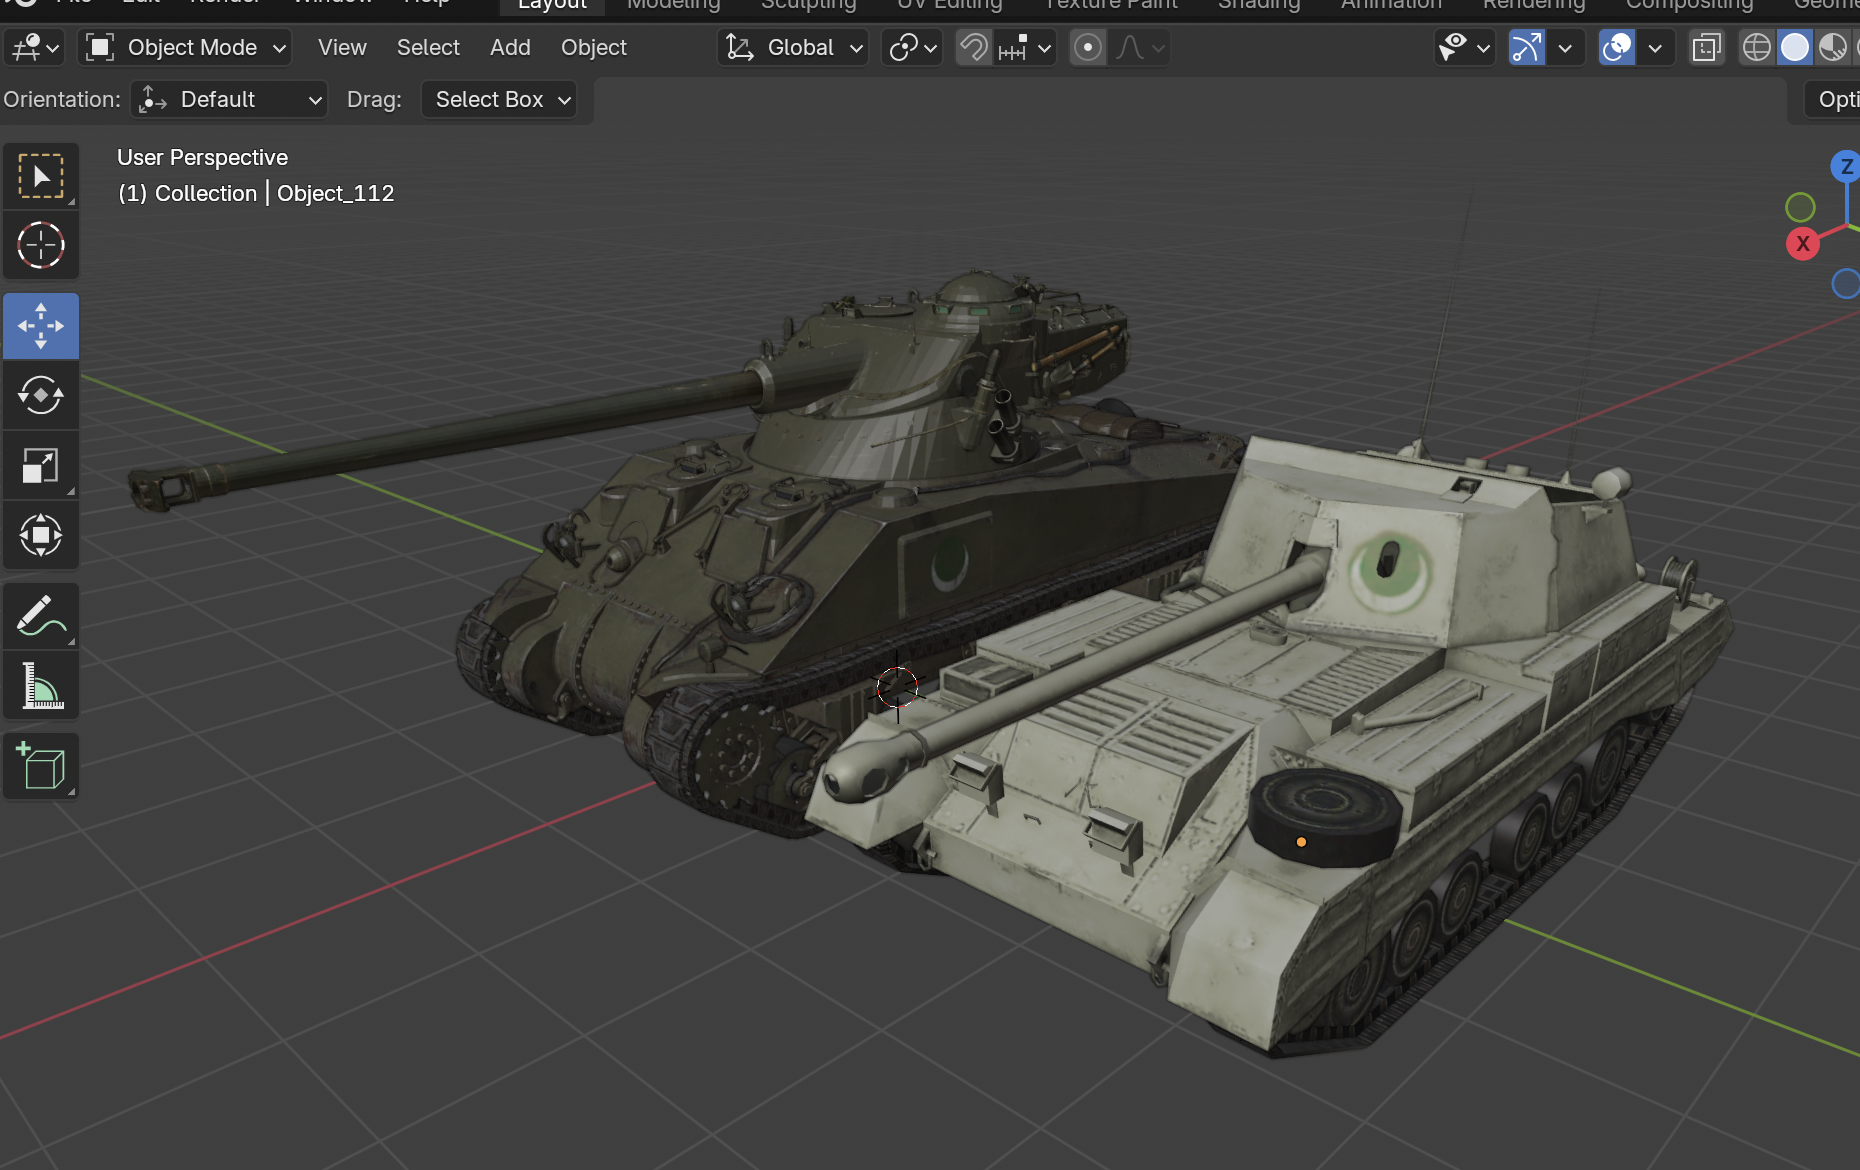This screenshot has height=1170, width=1860.
Task: Switch to the Scale tool
Action: 41,465
